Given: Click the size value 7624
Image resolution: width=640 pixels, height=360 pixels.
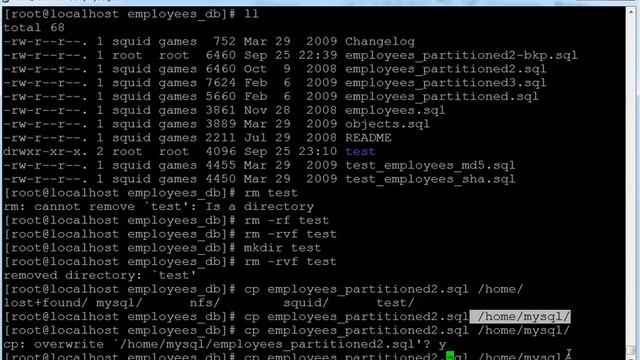Looking at the screenshot, I should pos(221,83).
